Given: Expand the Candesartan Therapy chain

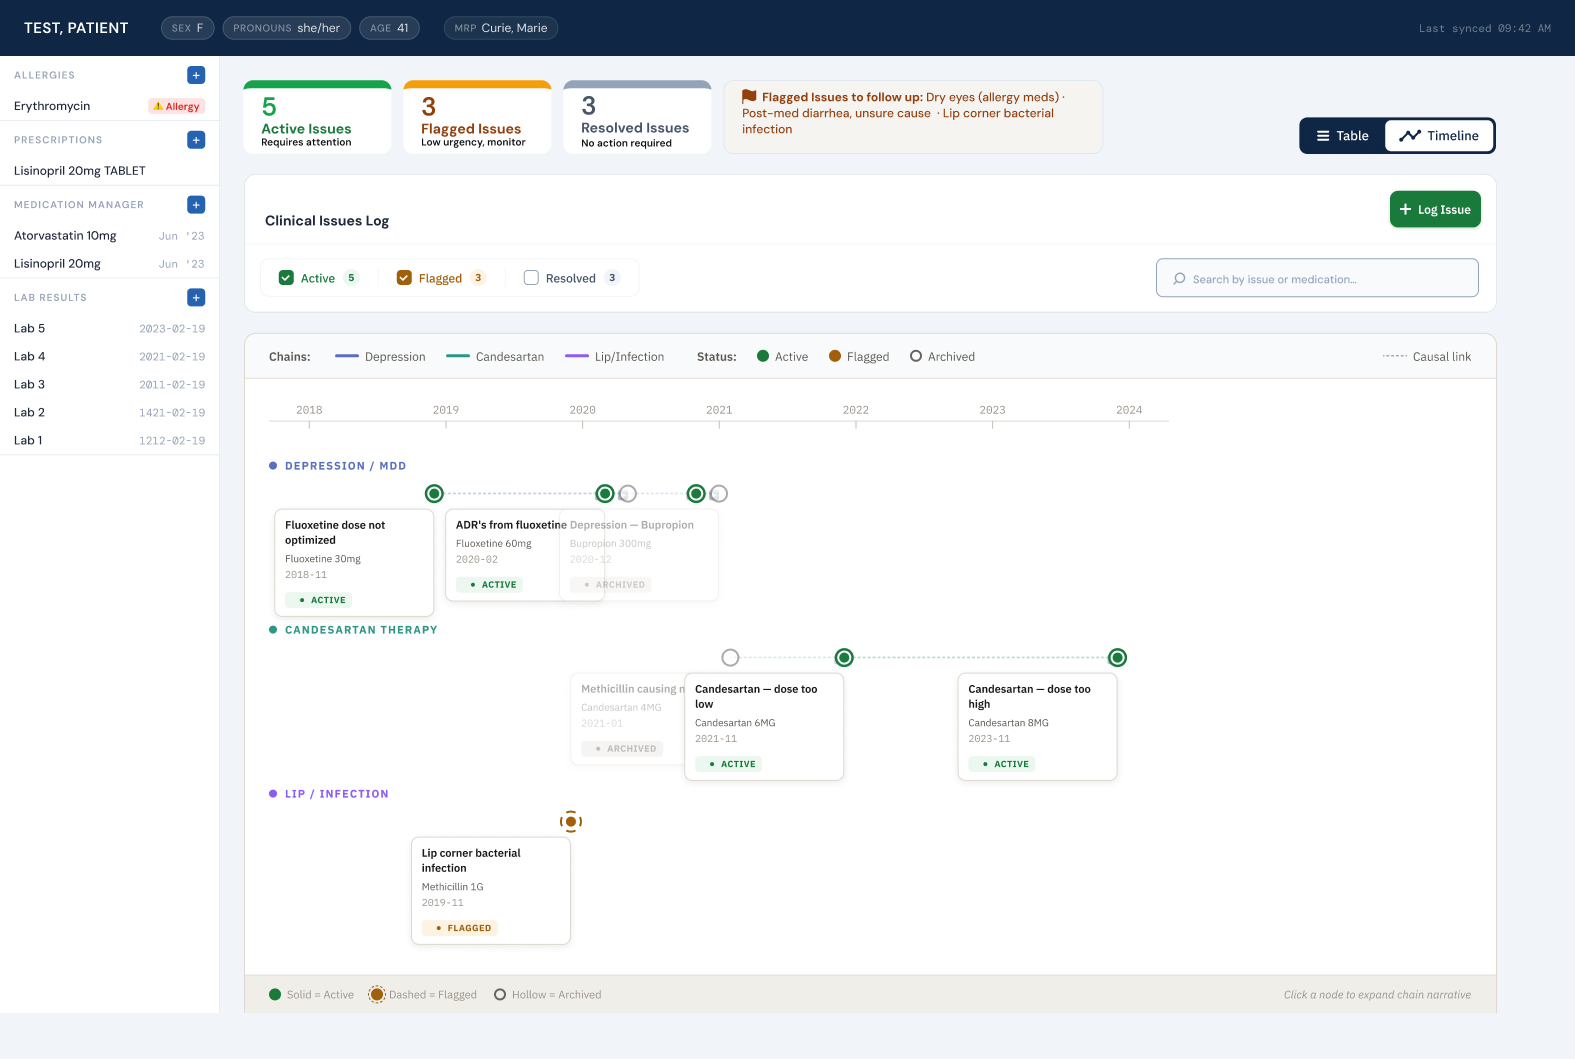Looking at the screenshot, I should (x=360, y=630).
